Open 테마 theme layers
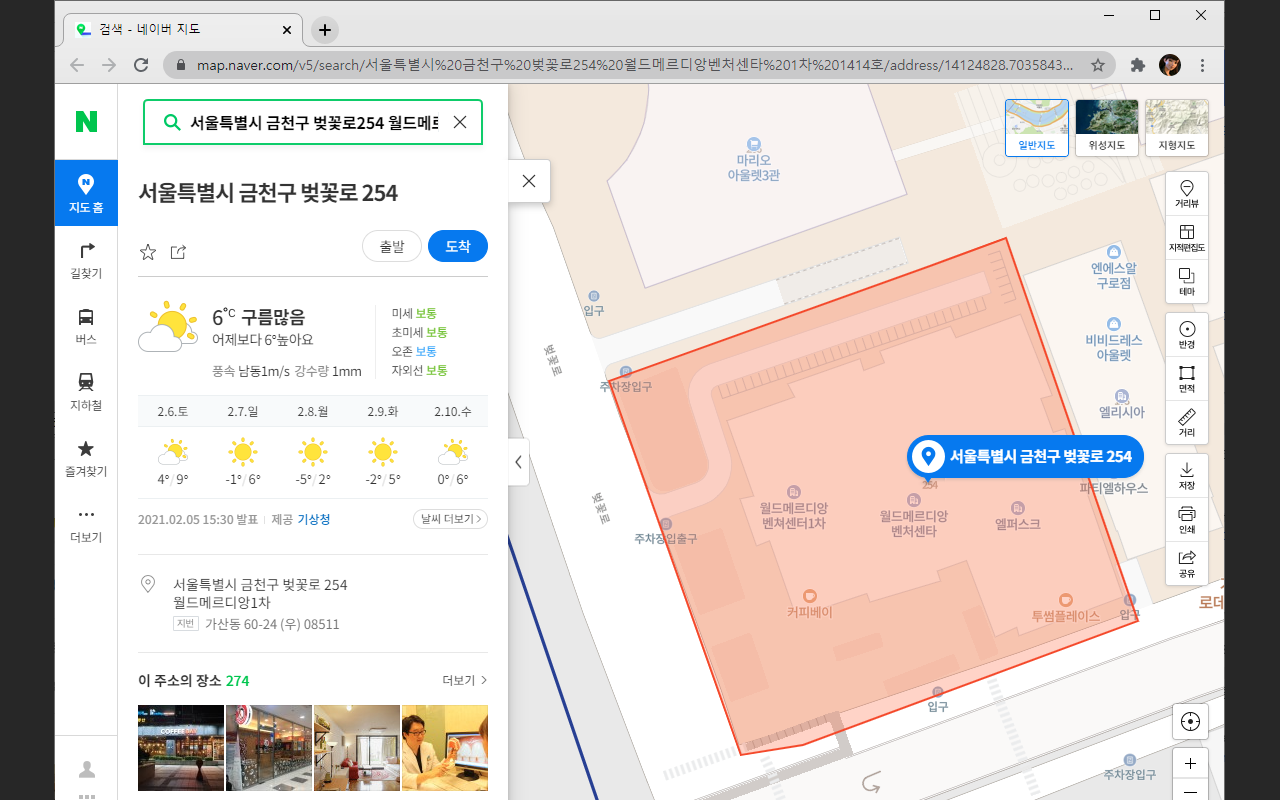 pos(1187,282)
